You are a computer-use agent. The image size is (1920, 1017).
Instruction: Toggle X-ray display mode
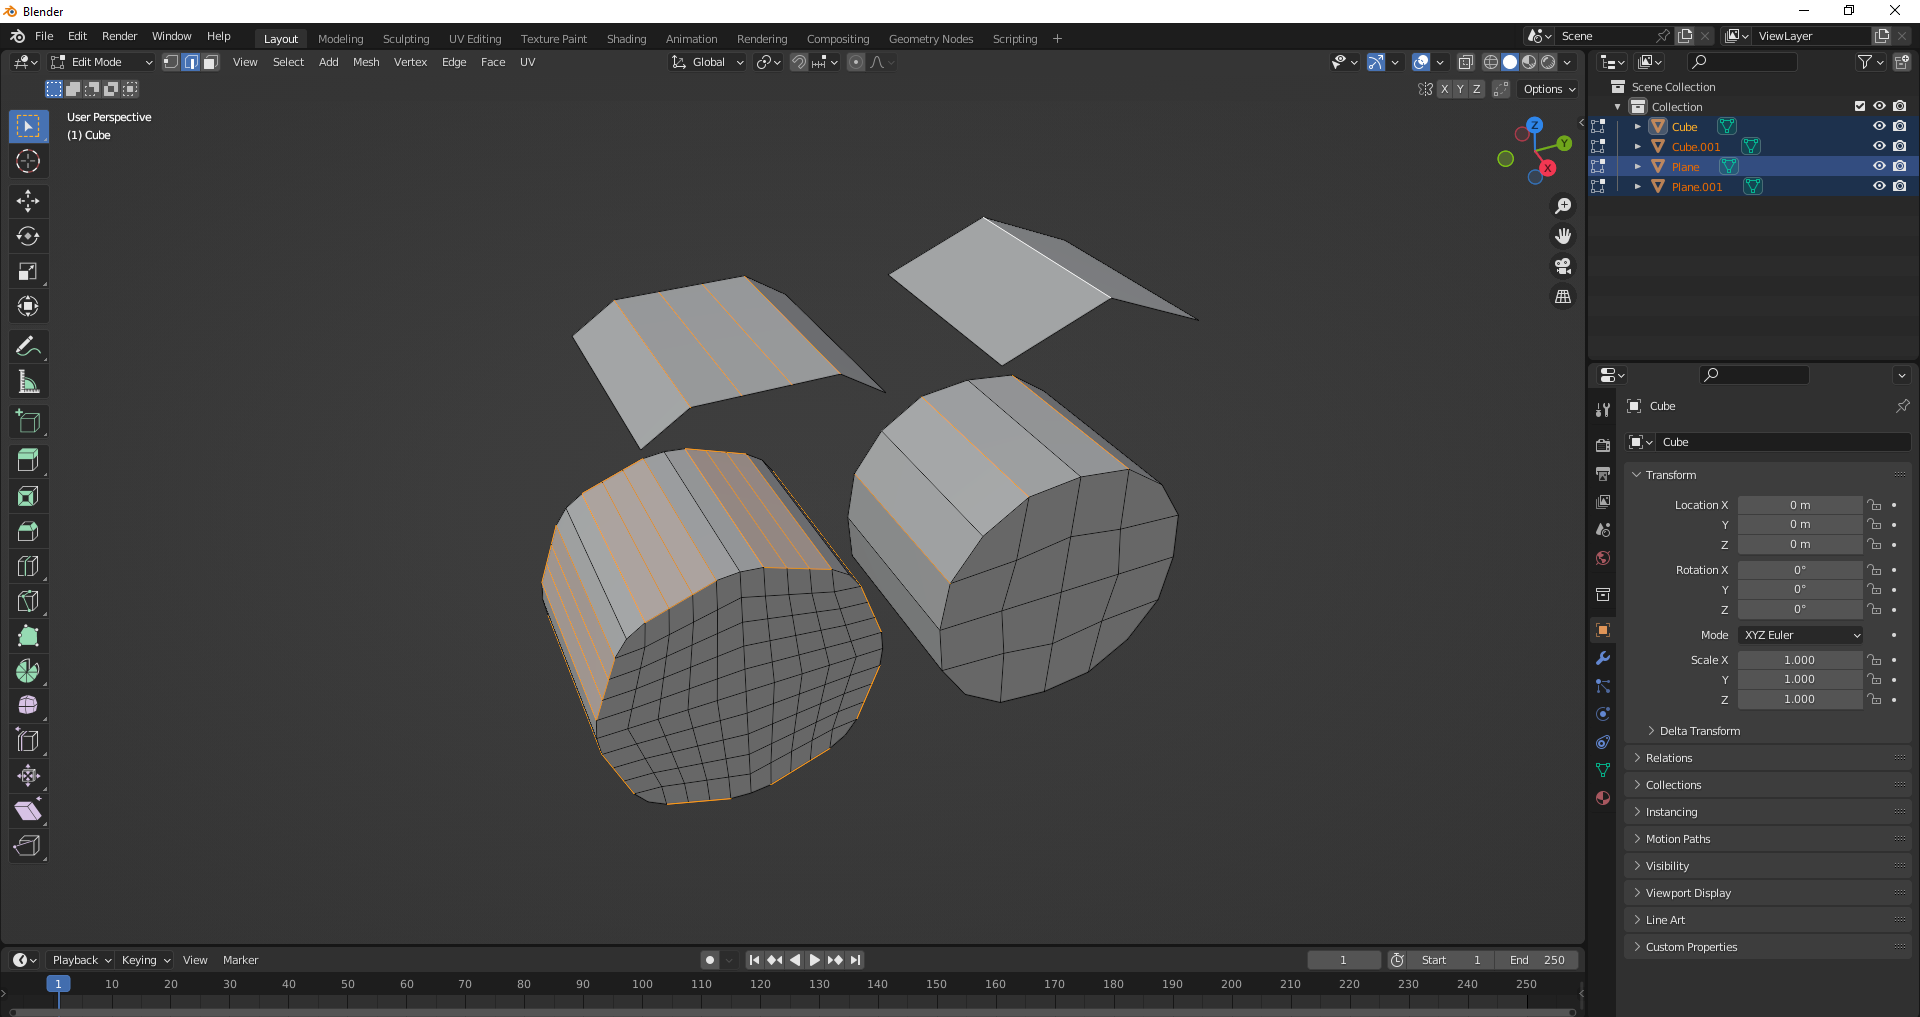[x=1465, y=62]
